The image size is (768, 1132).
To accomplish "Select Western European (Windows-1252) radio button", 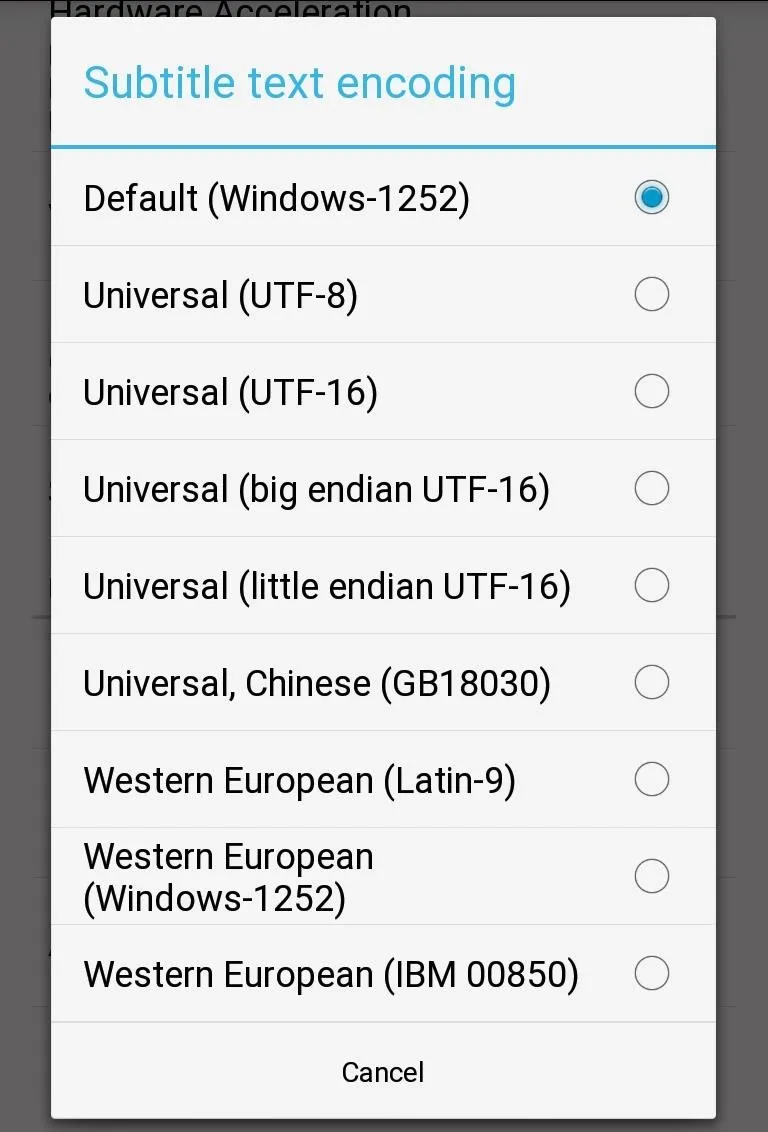I will (x=651, y=876).
